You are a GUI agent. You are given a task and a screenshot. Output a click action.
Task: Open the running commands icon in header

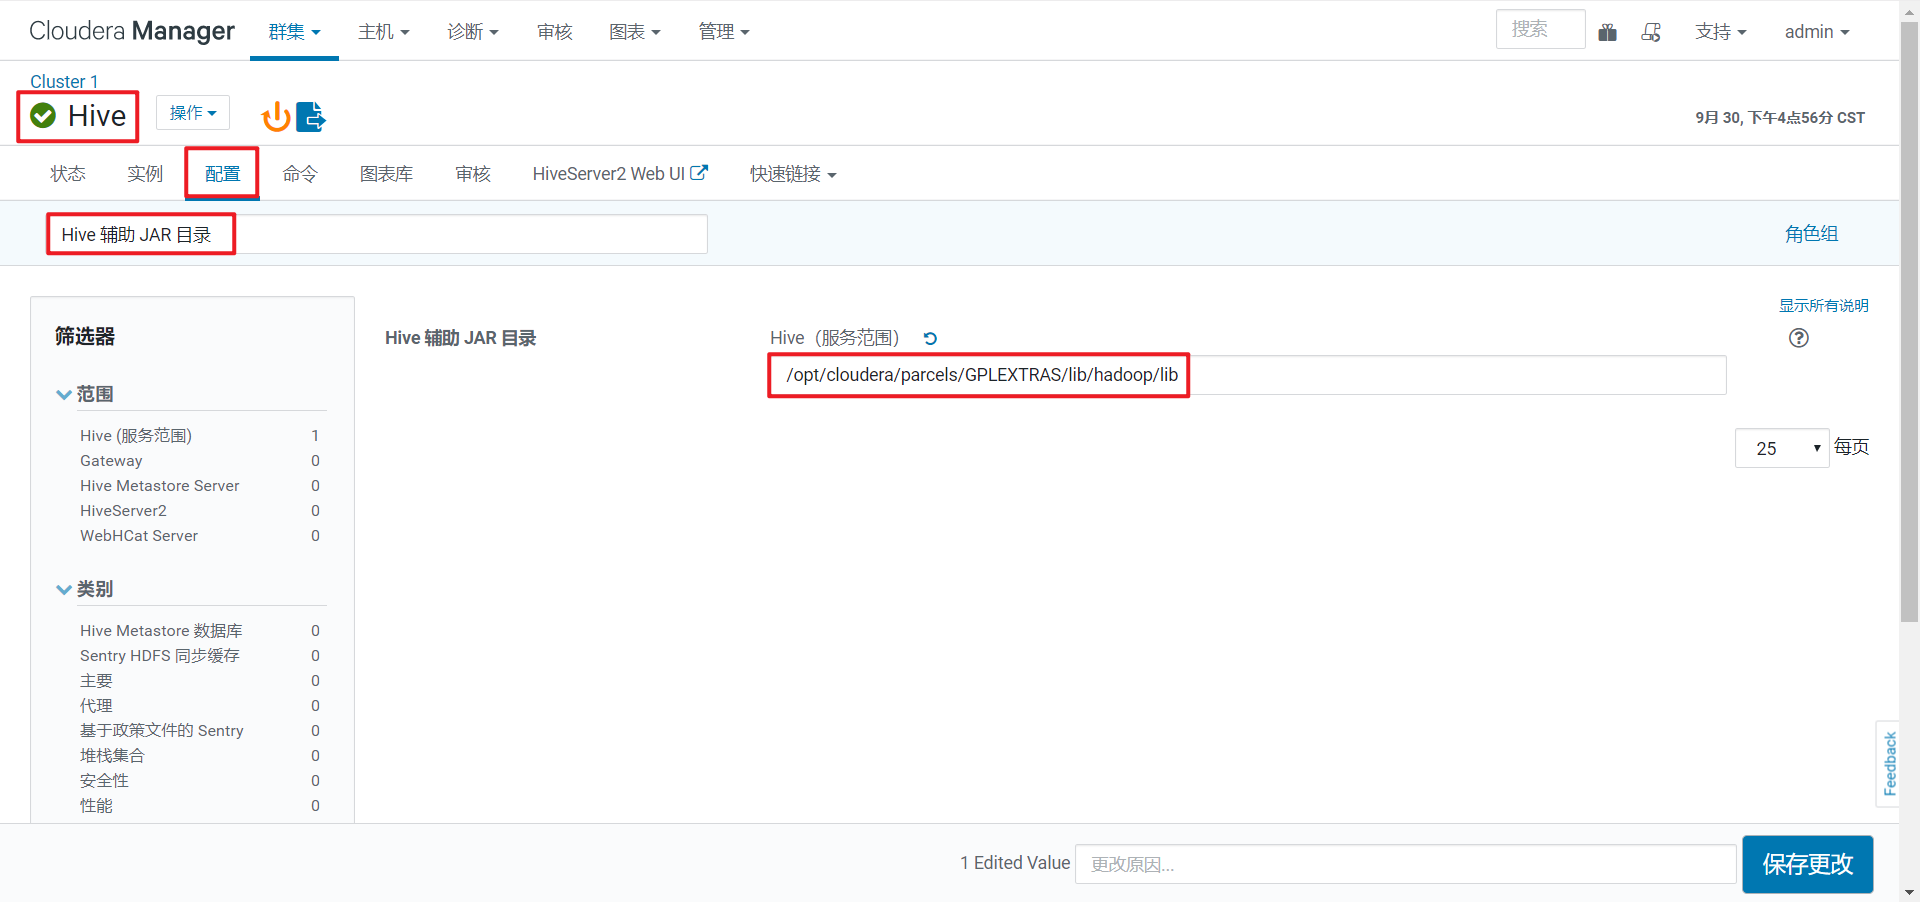click(1651, 32)
